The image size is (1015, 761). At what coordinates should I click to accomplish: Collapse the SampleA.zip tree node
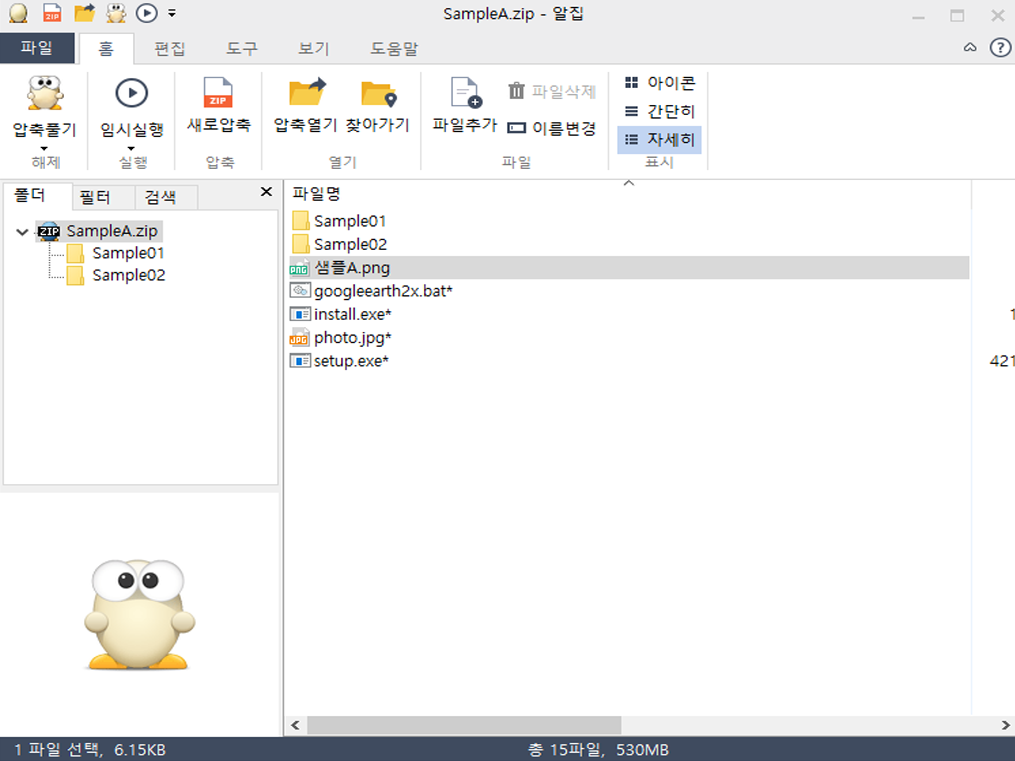[22, 232]
